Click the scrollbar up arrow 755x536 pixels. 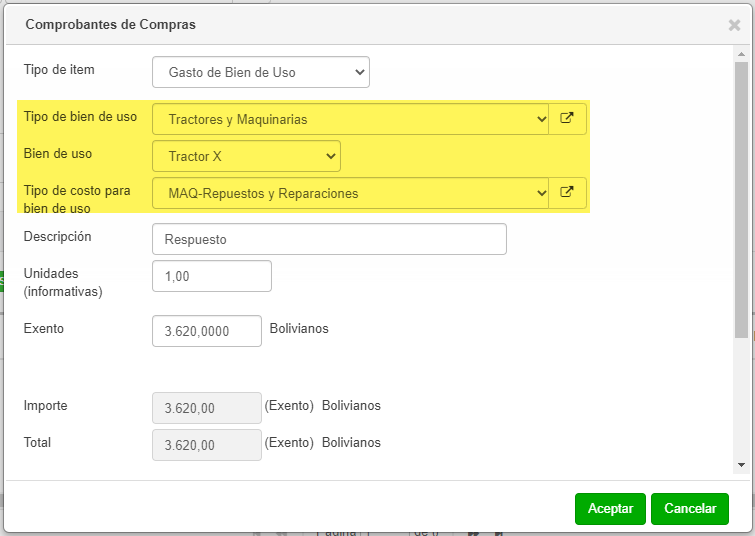pyautogui.click(x=742, y=54)
